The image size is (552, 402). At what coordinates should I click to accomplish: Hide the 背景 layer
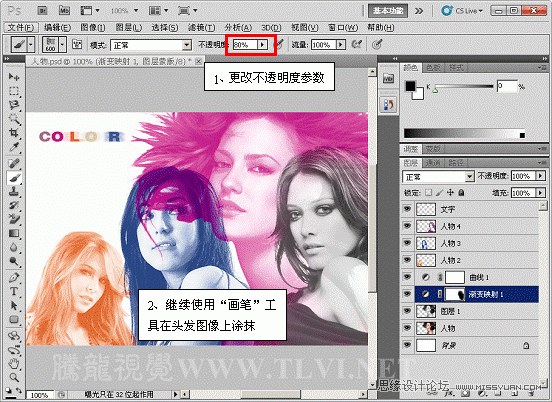point(407,345)
